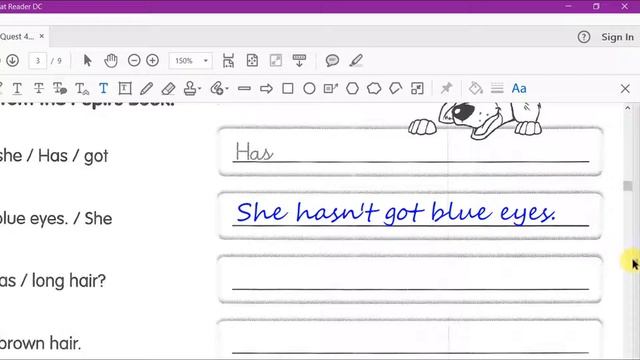Pick the Replace text note tool
The image size is (640, 360).
60,89
